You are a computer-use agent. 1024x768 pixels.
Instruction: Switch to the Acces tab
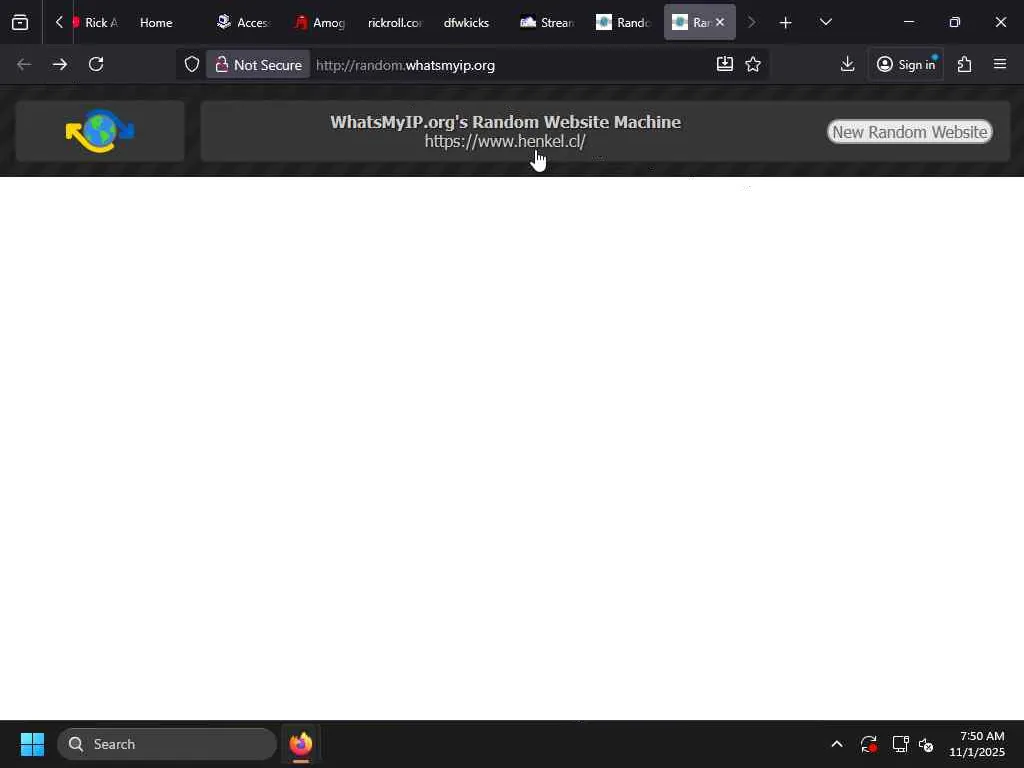(243, 22)
